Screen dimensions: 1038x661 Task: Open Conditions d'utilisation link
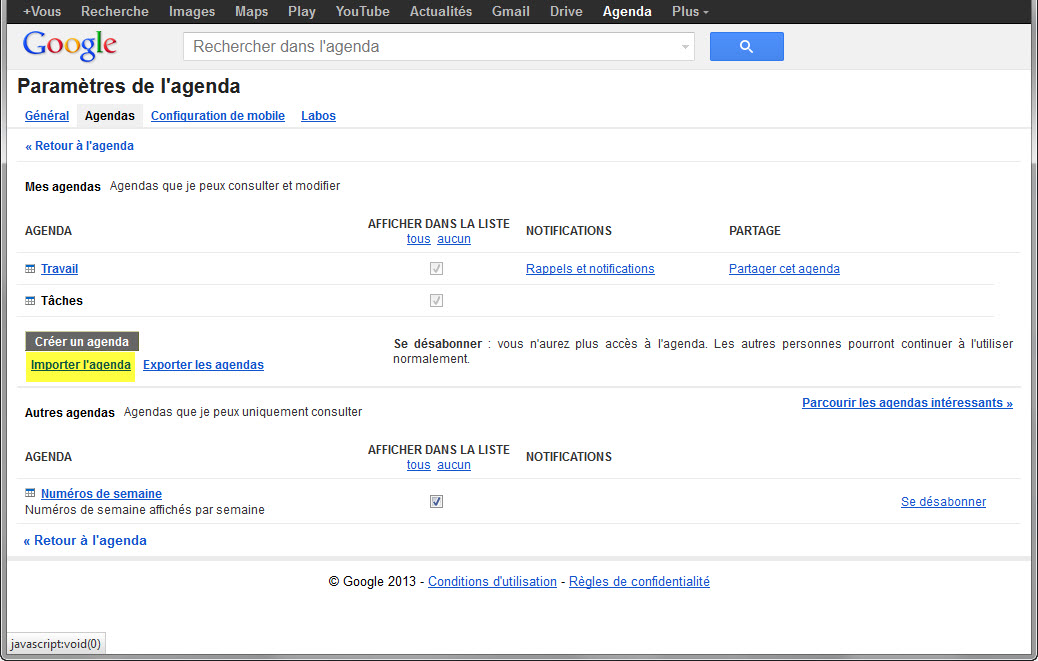coord(492,582)
